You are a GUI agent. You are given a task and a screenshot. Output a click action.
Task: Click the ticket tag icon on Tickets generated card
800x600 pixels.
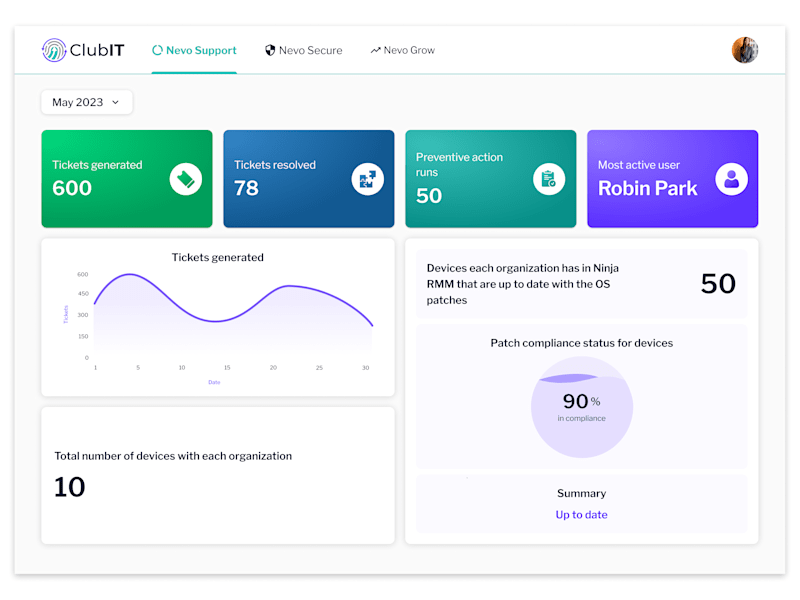pos(186,179)
